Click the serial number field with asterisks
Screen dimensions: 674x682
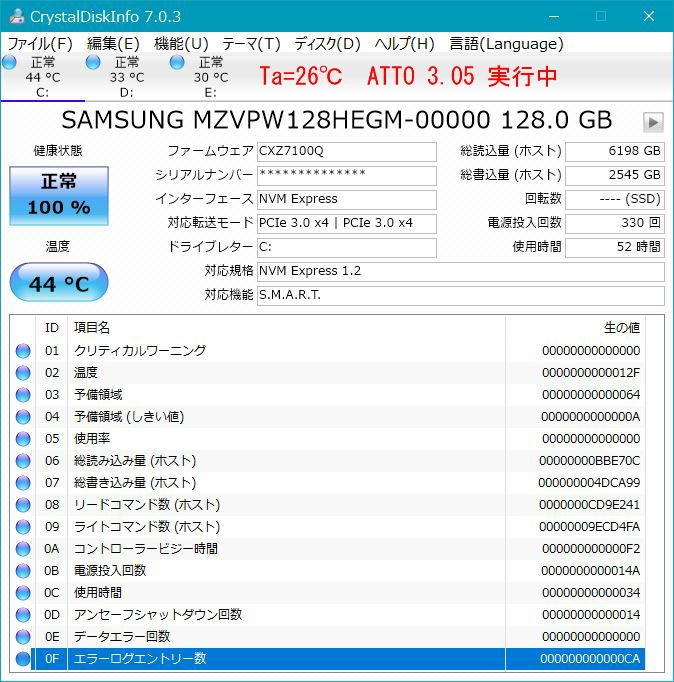[x=347, y=175]
